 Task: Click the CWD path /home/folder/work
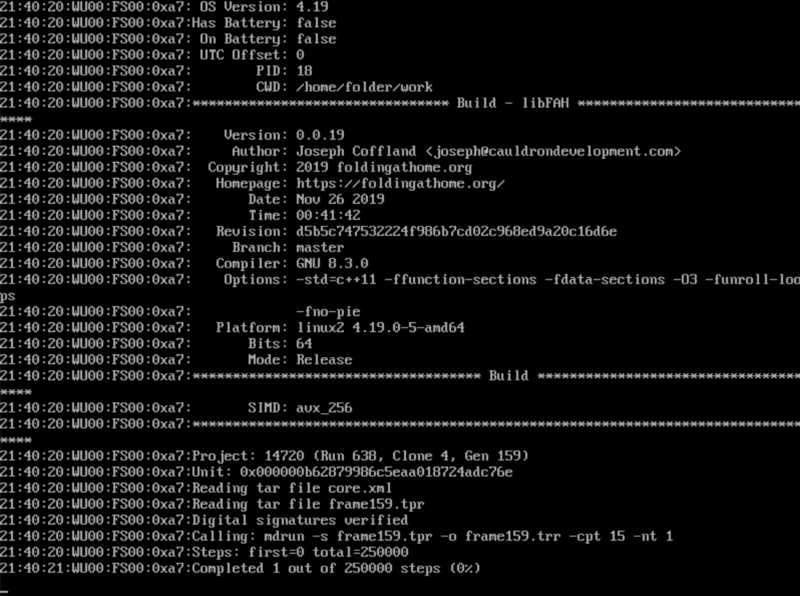point(364,87)
